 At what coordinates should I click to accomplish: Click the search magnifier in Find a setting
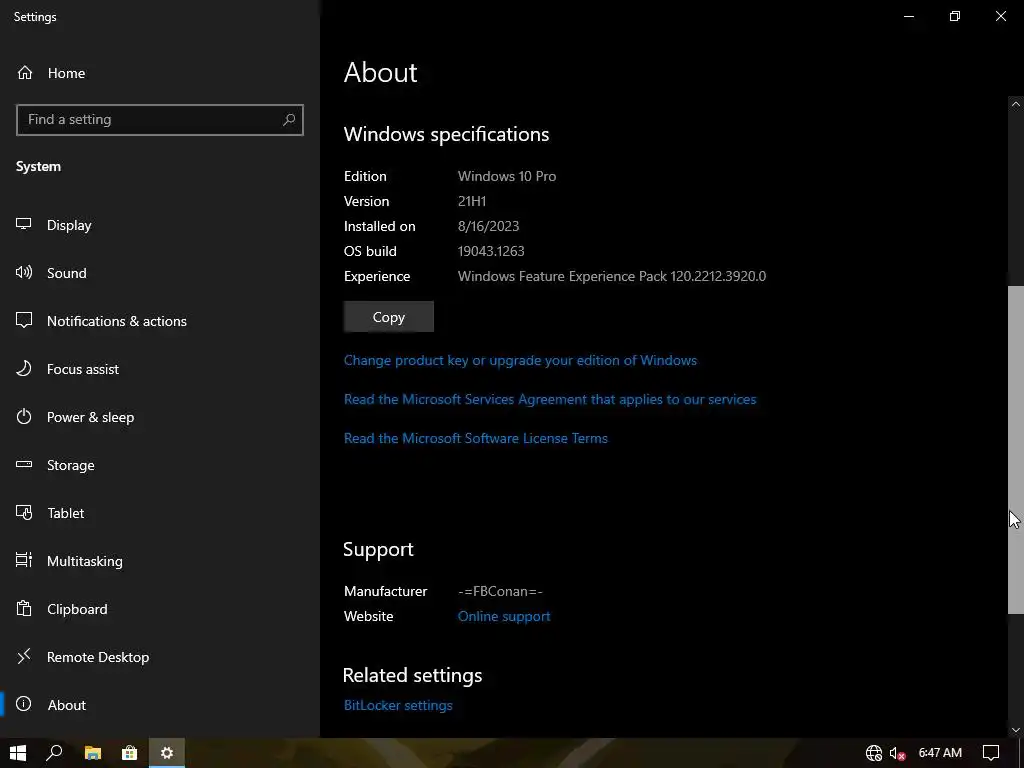pyautogui.click(x=289, y=120)
